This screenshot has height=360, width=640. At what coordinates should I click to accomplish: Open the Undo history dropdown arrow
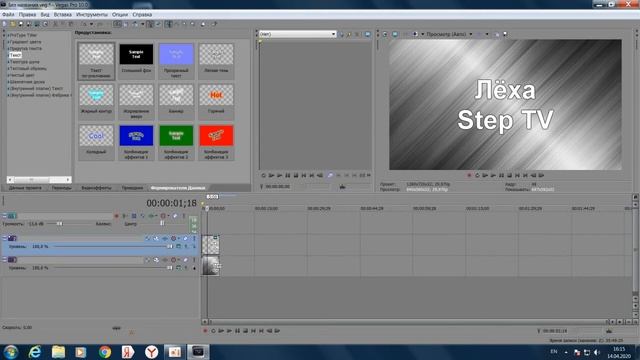click(91, 24)
